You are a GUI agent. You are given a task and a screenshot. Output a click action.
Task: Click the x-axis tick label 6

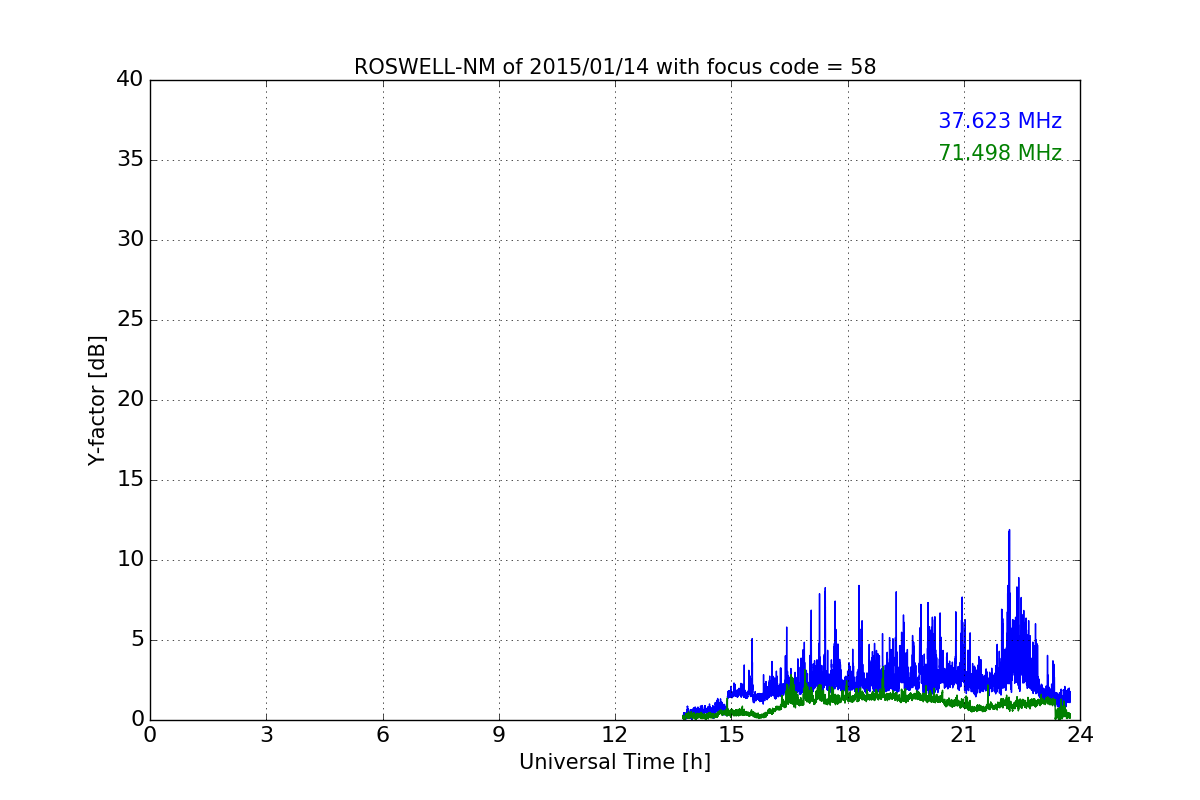pos(383,736)
